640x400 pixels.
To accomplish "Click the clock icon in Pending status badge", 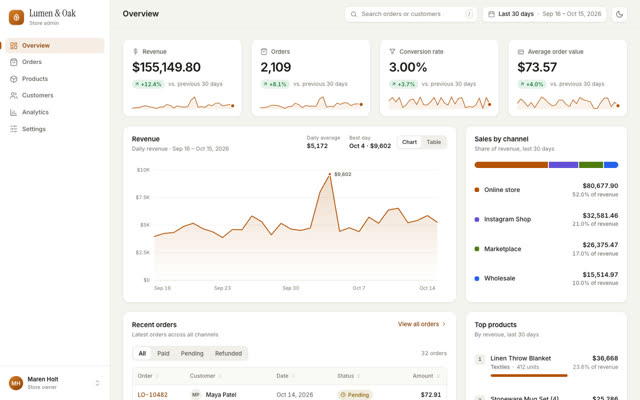I will click(x=343, y=395).
